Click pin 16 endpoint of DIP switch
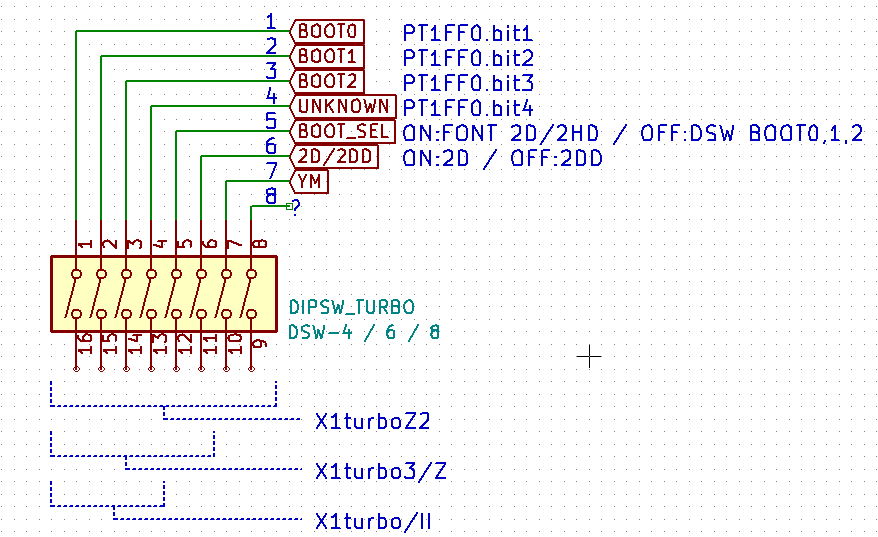This screenshot has height=537, width=878. click(76, 368)
